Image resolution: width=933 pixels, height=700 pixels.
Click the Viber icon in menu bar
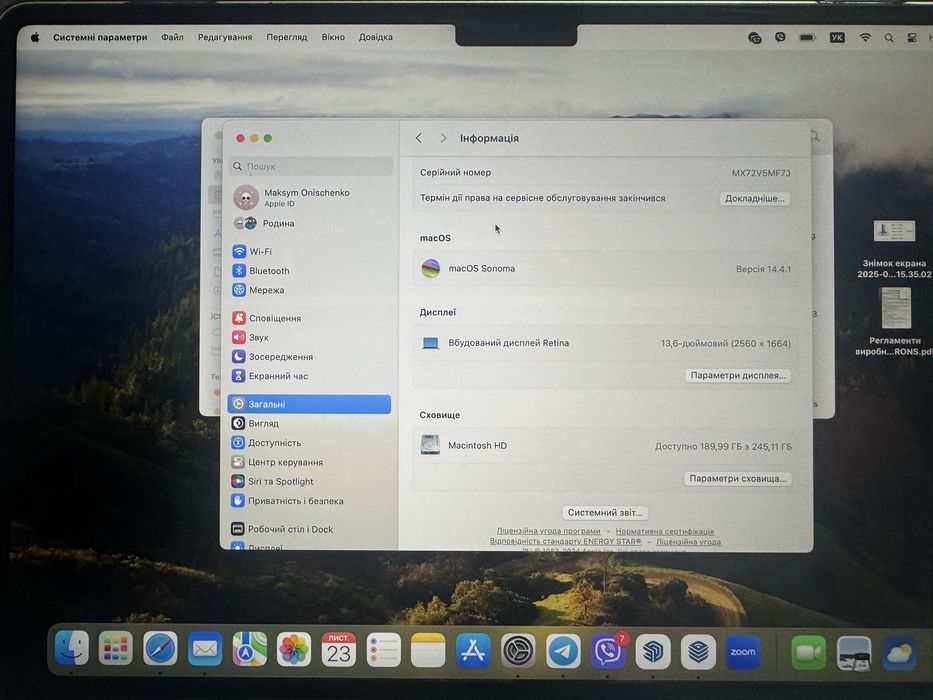[780, 38]
